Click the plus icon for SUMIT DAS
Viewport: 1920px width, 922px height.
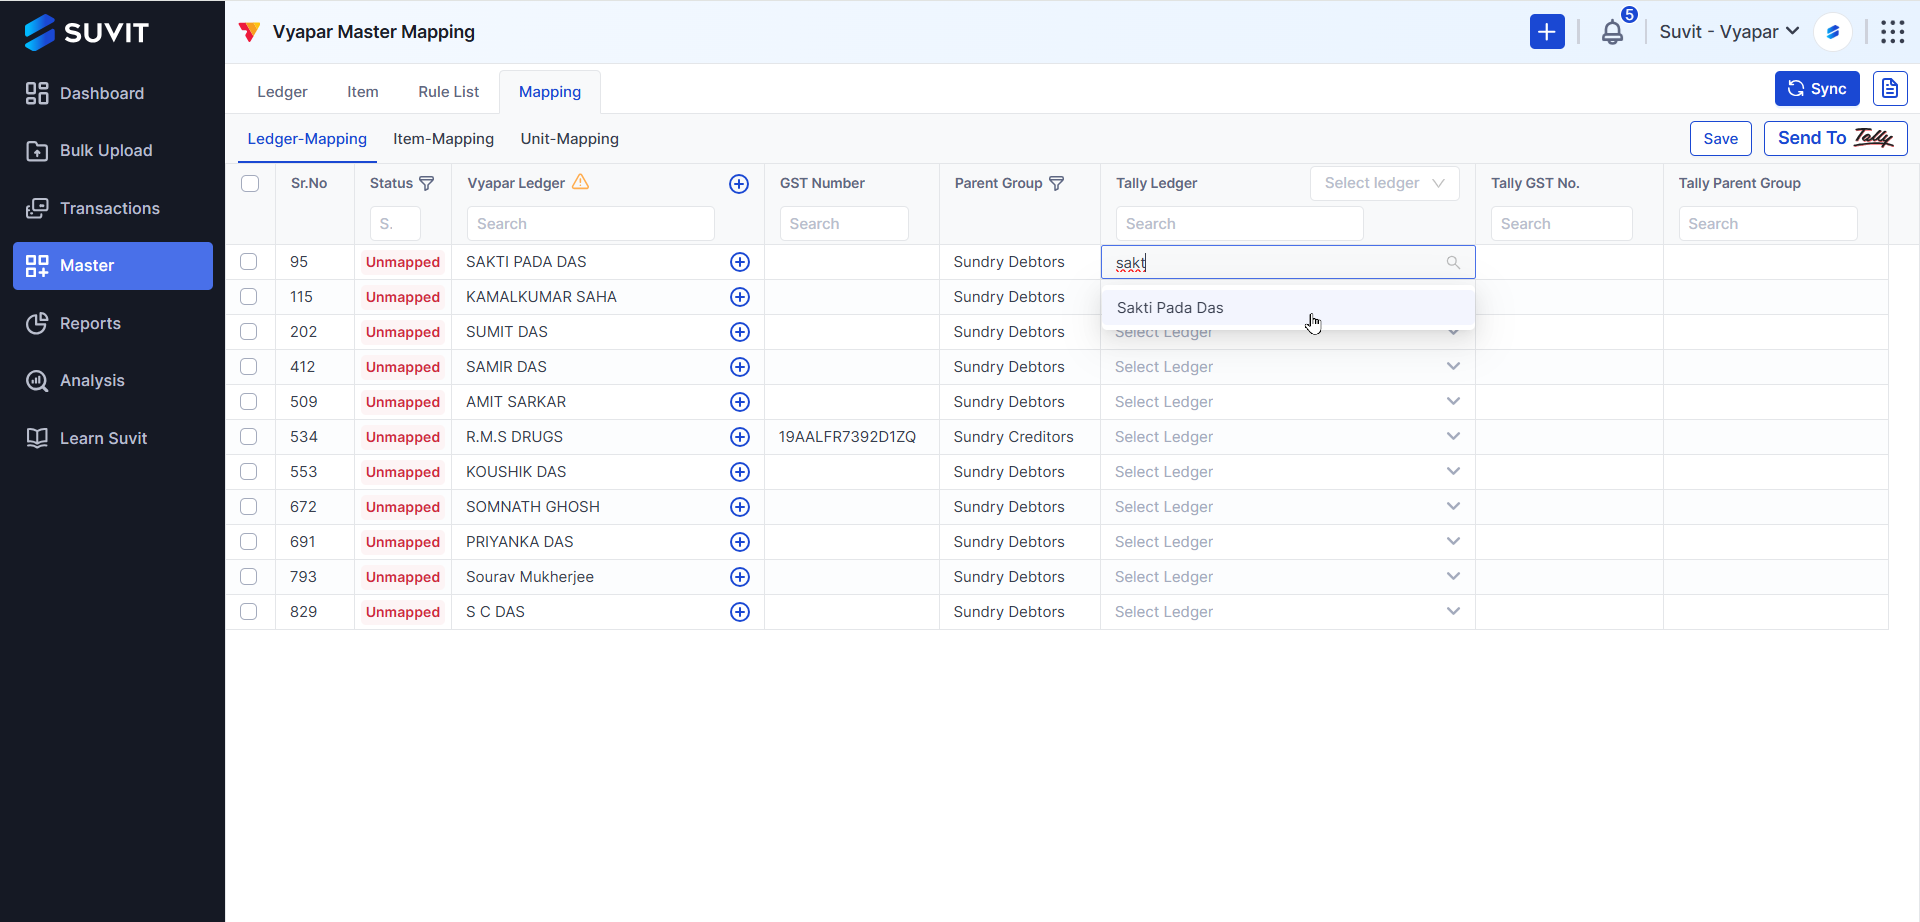click(740, 332)
